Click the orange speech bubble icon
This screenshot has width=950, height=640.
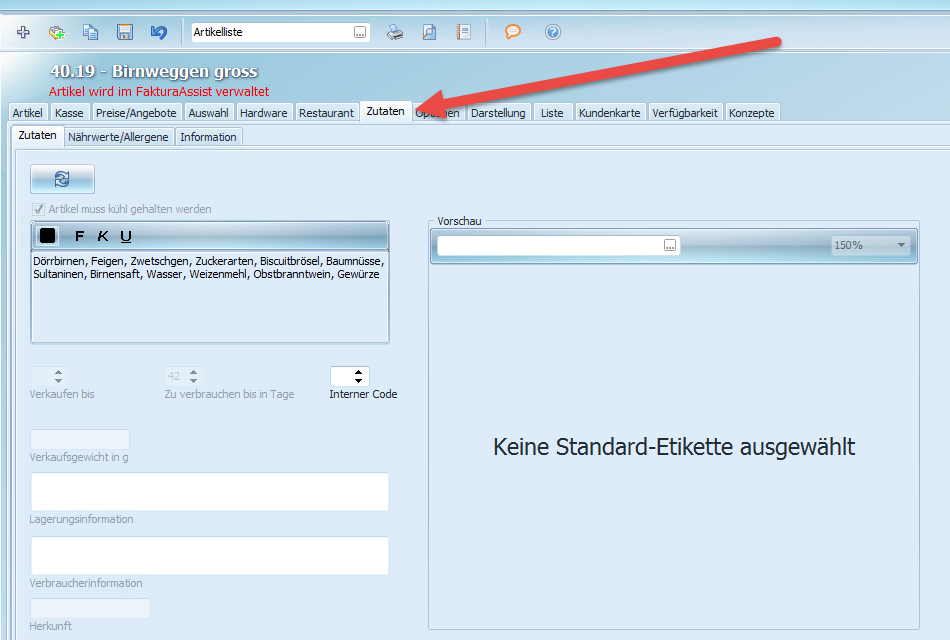tap(513, 32)
